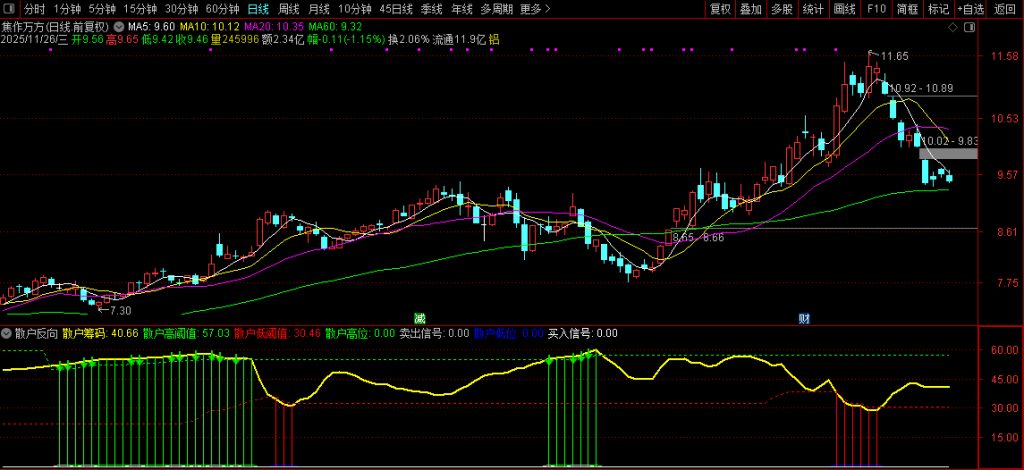
Task: Click the blue 财 marker on the timeline
Action: pyautogui.click(x=803, y=317)
